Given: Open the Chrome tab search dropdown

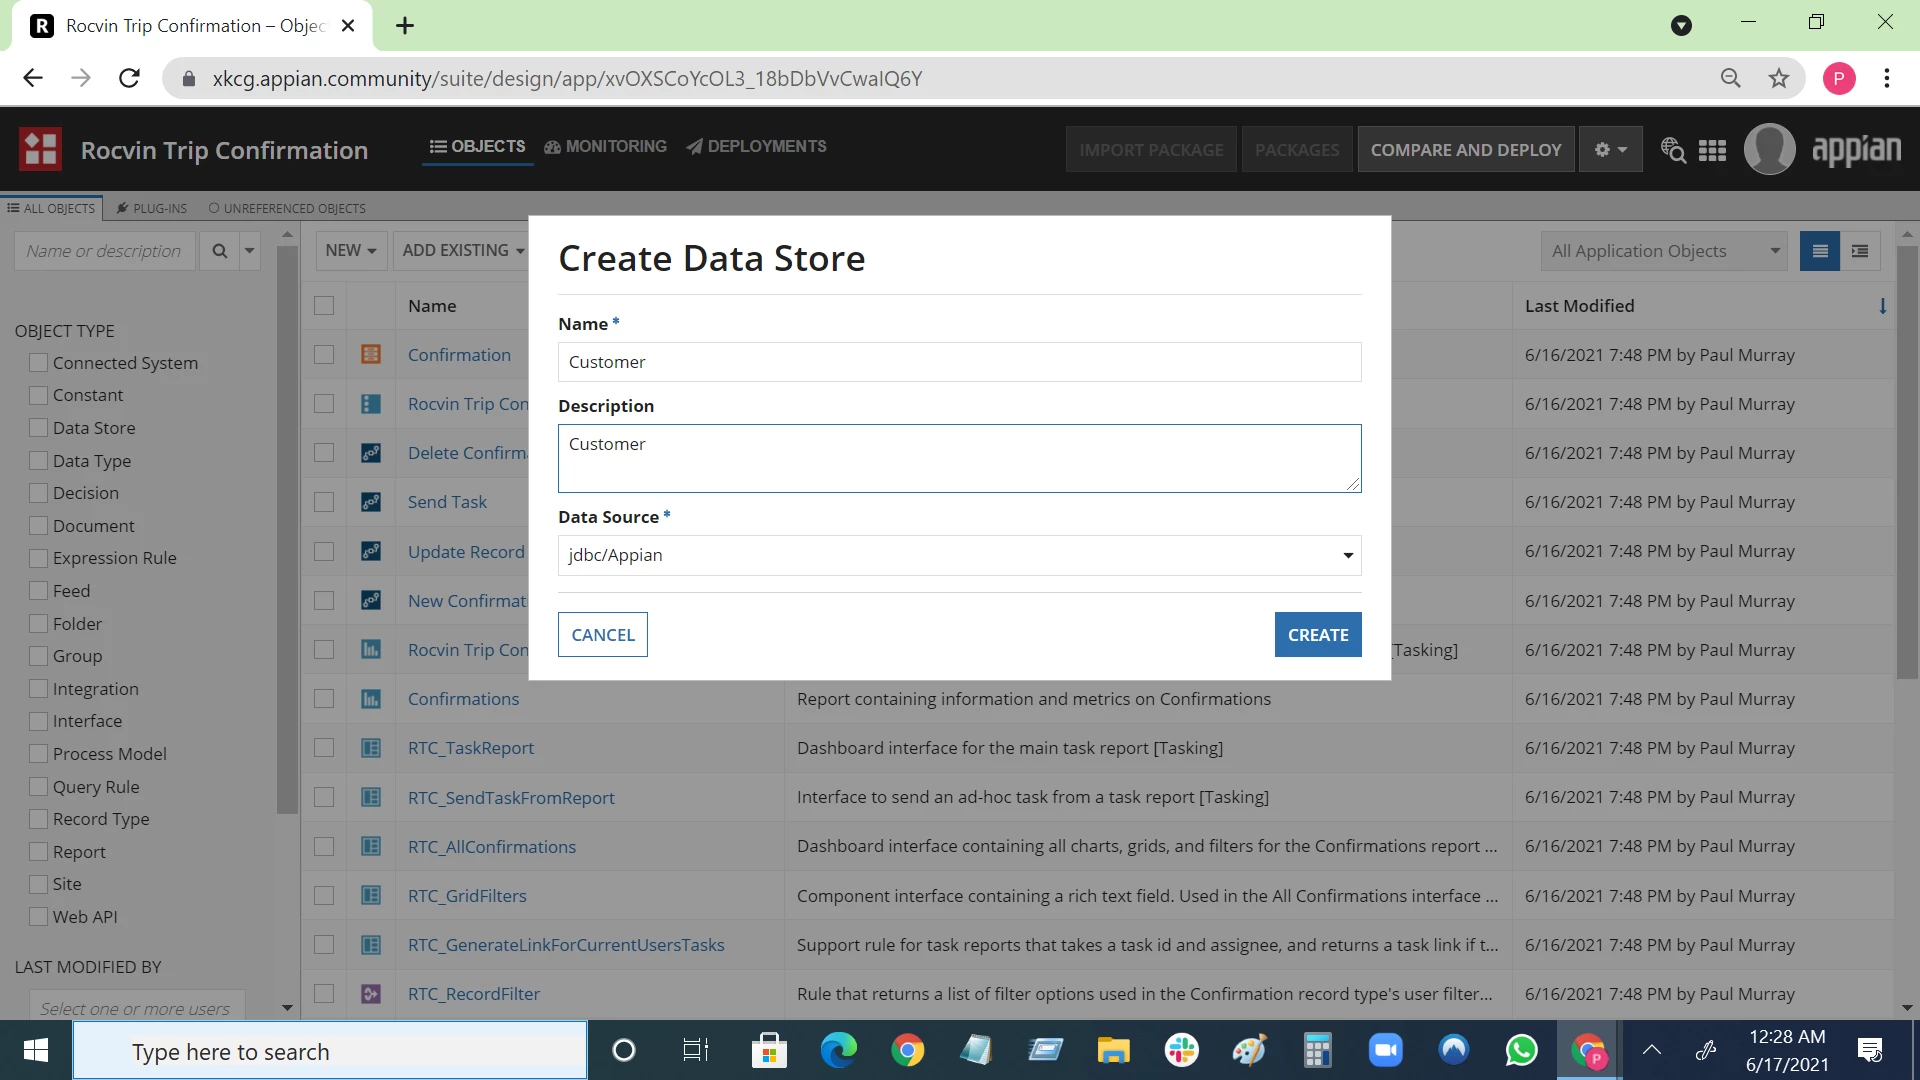Looking at the screenshot, I should pyautogui.click(x=1681, y=26).
